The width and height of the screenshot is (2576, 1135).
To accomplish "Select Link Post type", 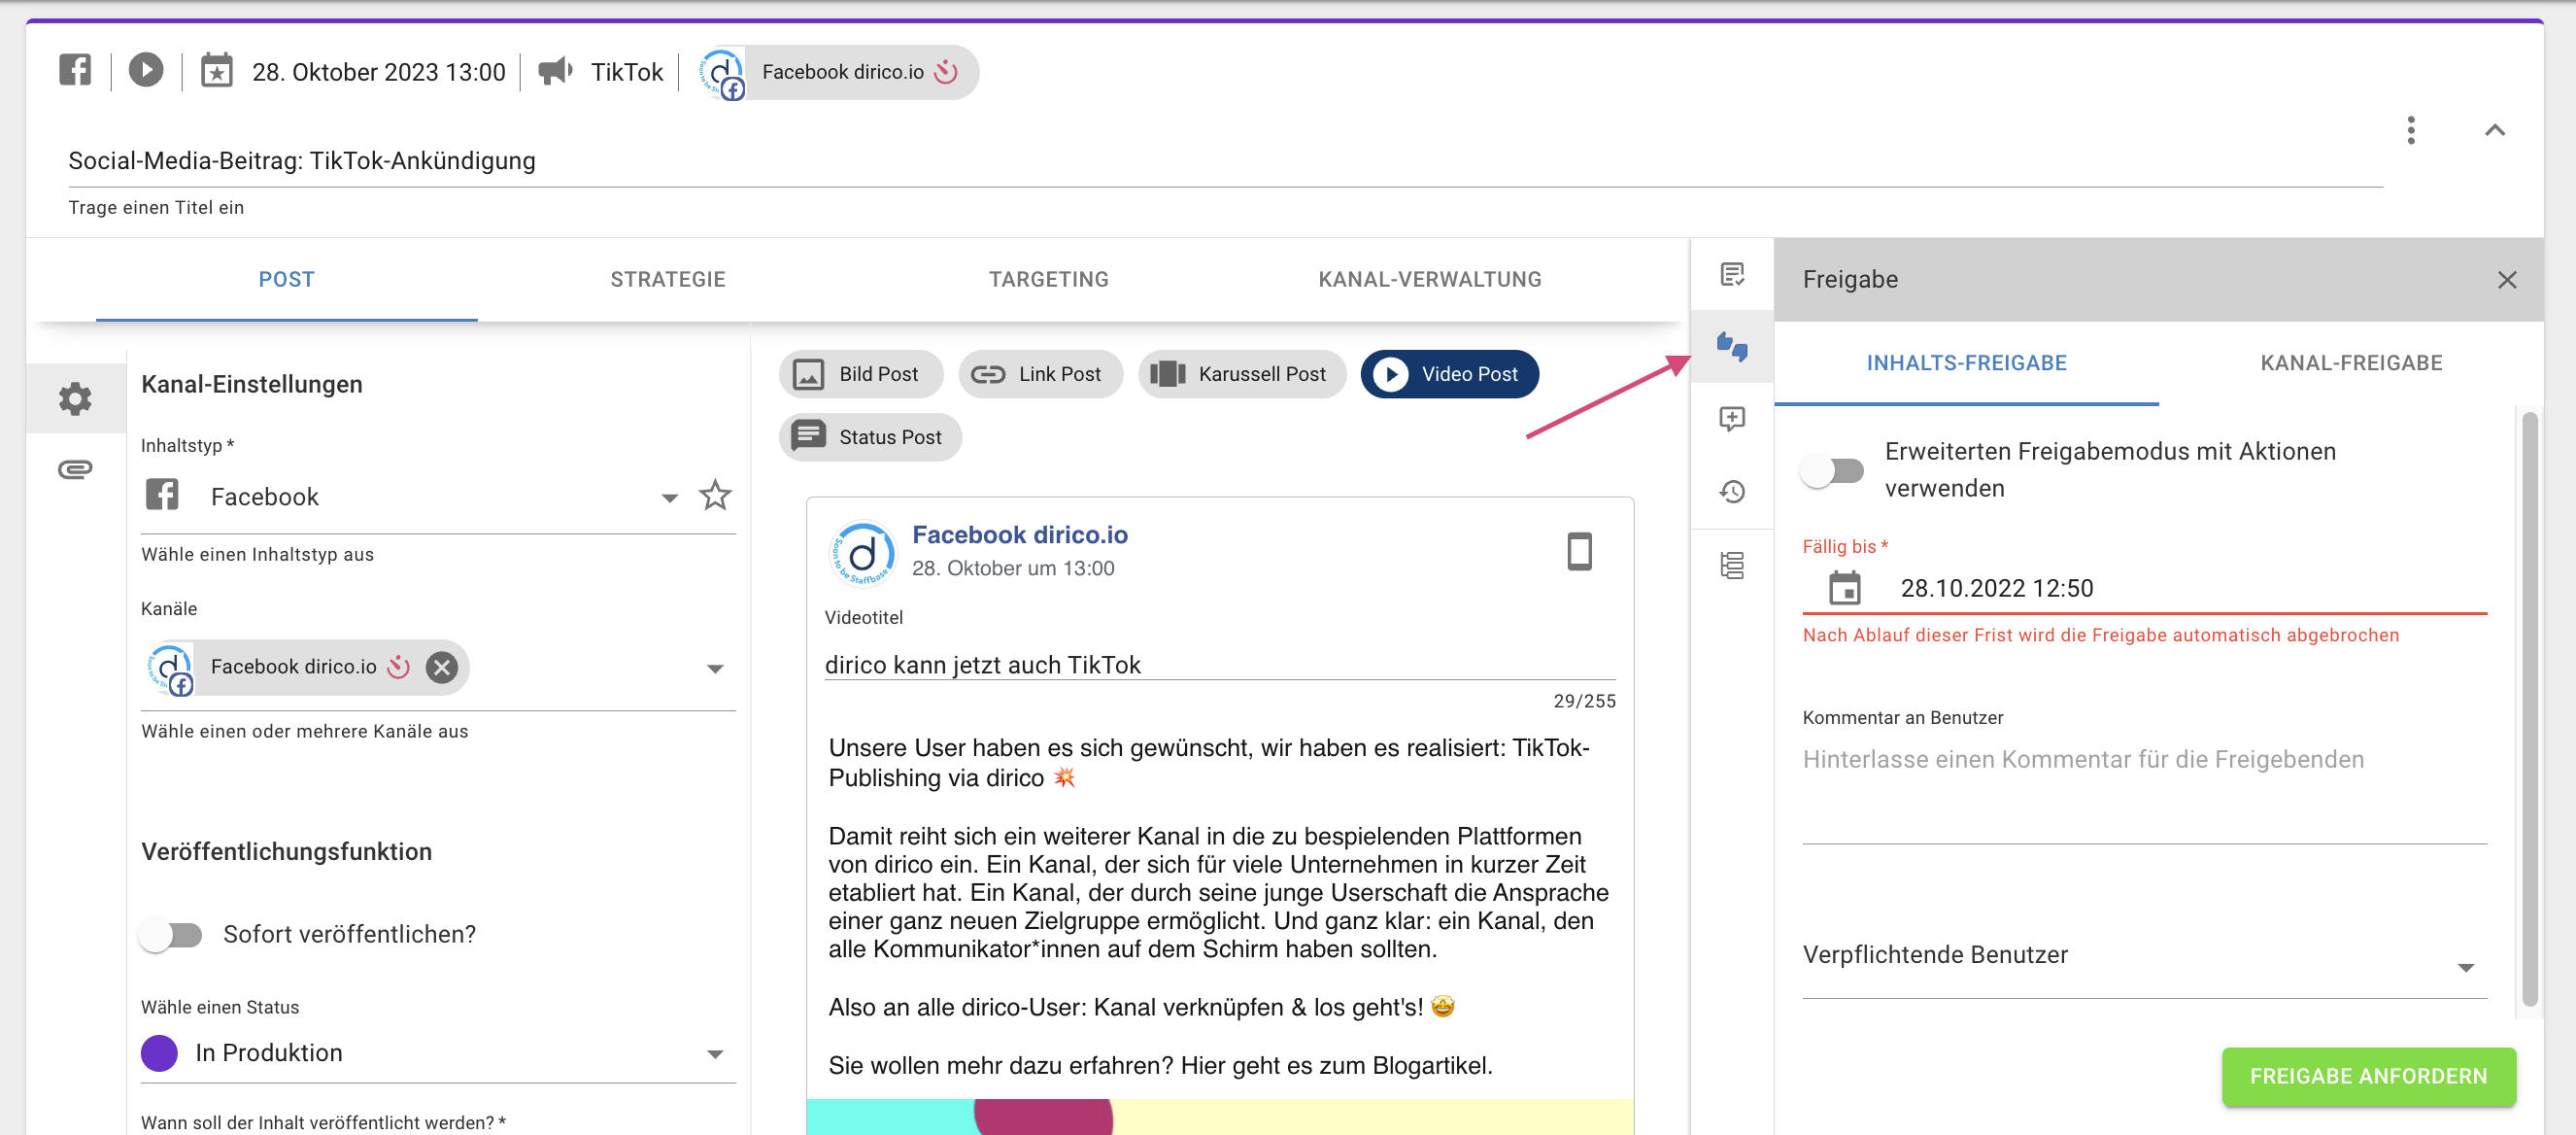I will [x=1040, y=374].
